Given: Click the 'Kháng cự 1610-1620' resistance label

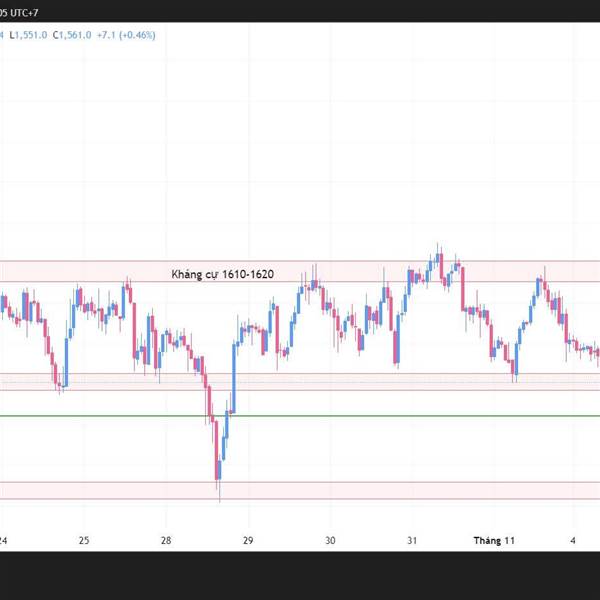Looking at the screenshot, I should point(222,274).
